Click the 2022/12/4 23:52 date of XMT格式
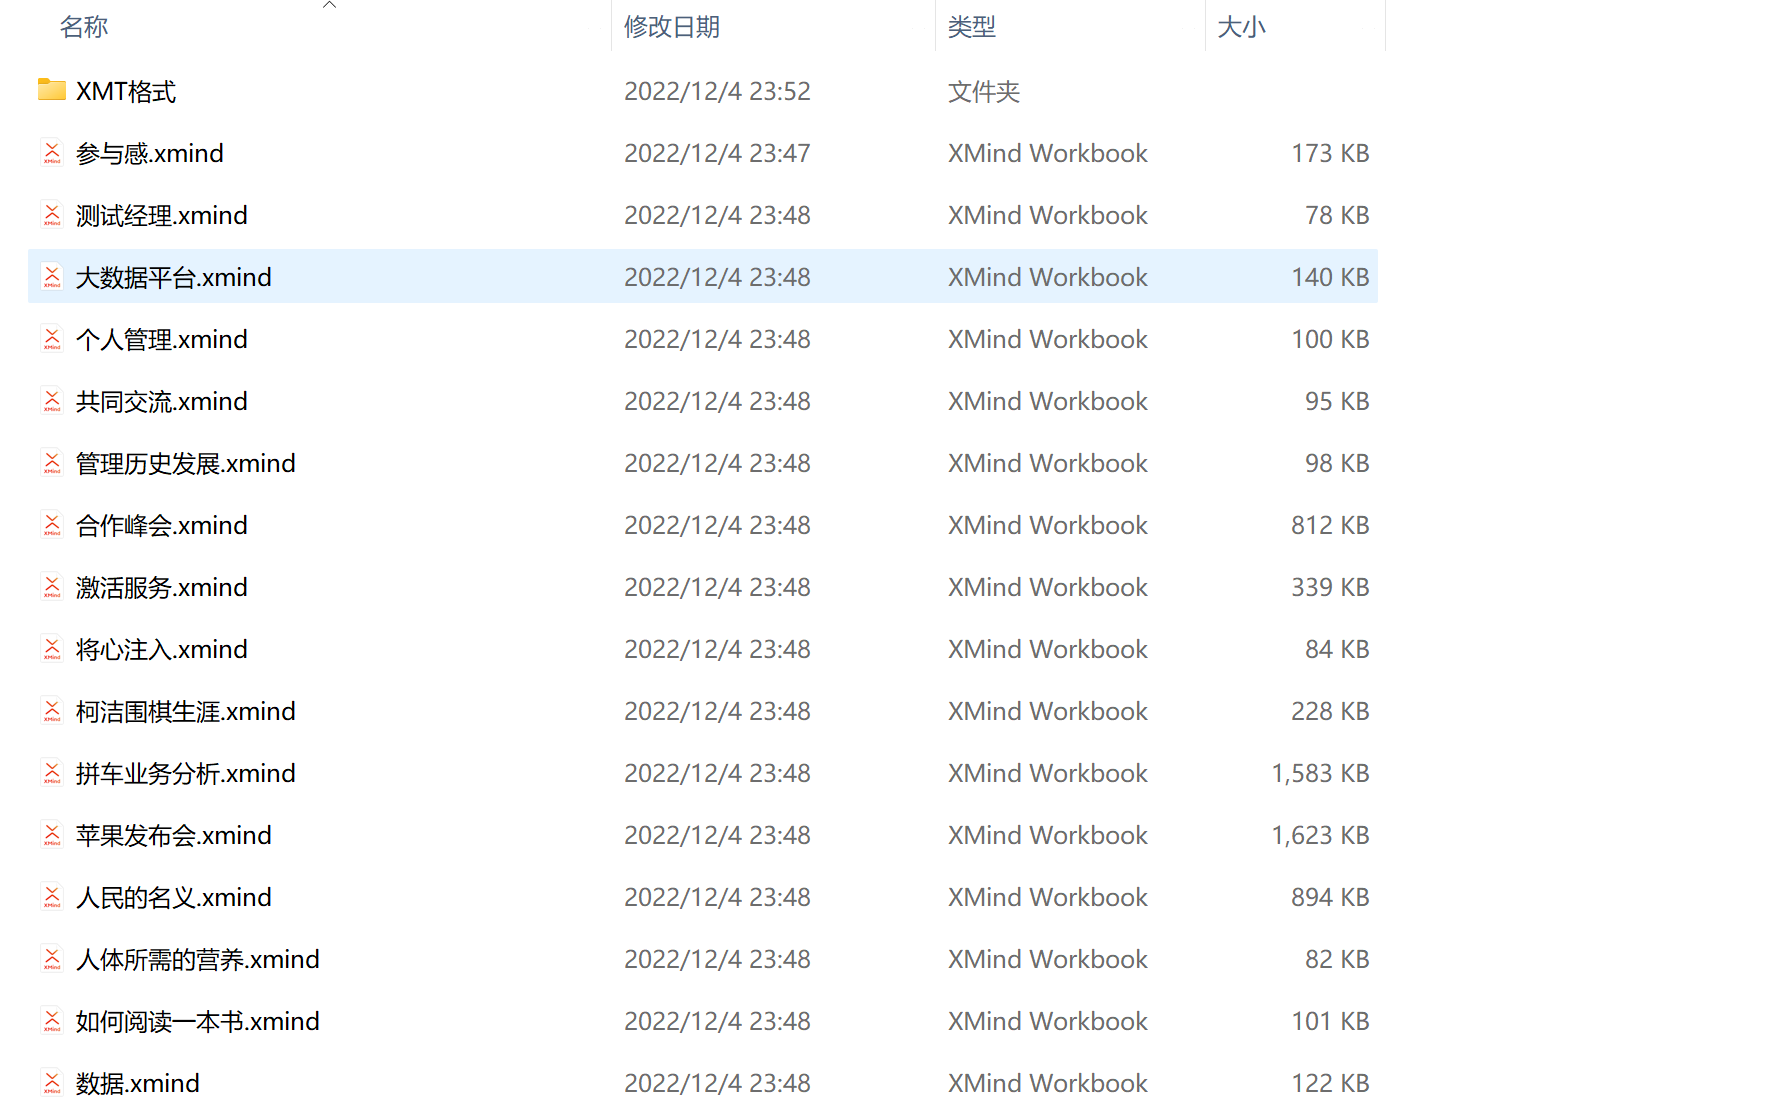This screenshot has width=1786, height=1104. click(717, 91)
